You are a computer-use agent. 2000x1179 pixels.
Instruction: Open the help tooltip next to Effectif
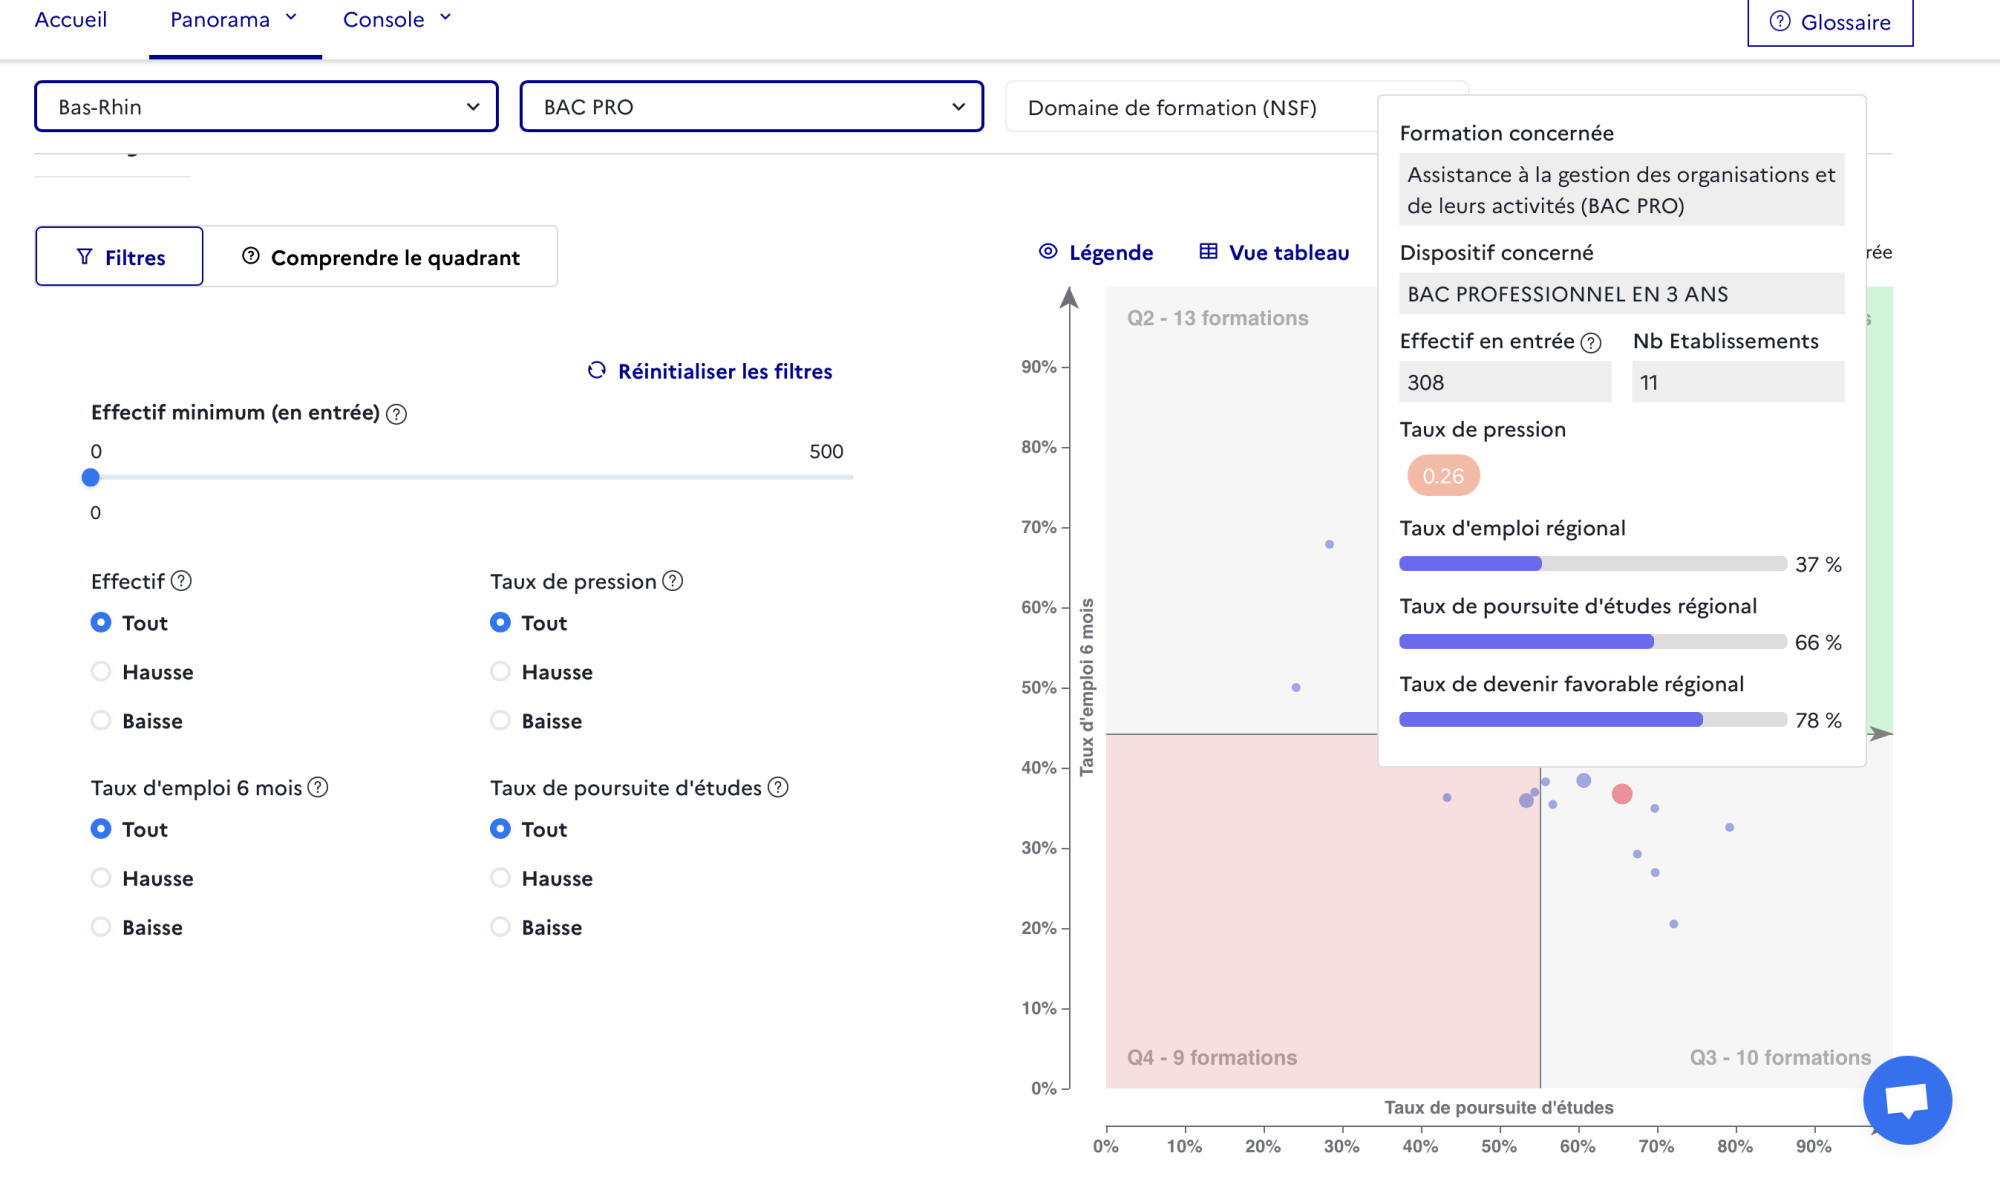(x=181, y=581)
